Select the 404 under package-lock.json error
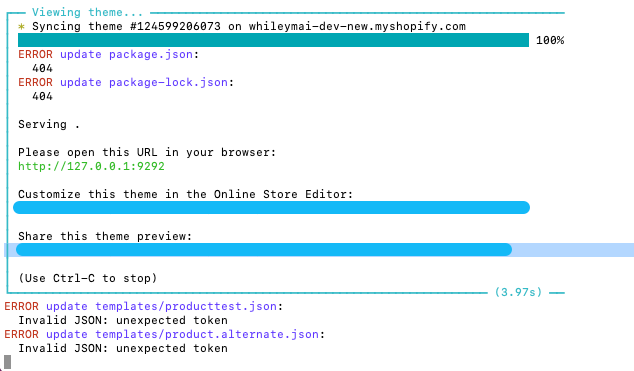The height and width of the screenshot is (371, 634). [42, 96]
